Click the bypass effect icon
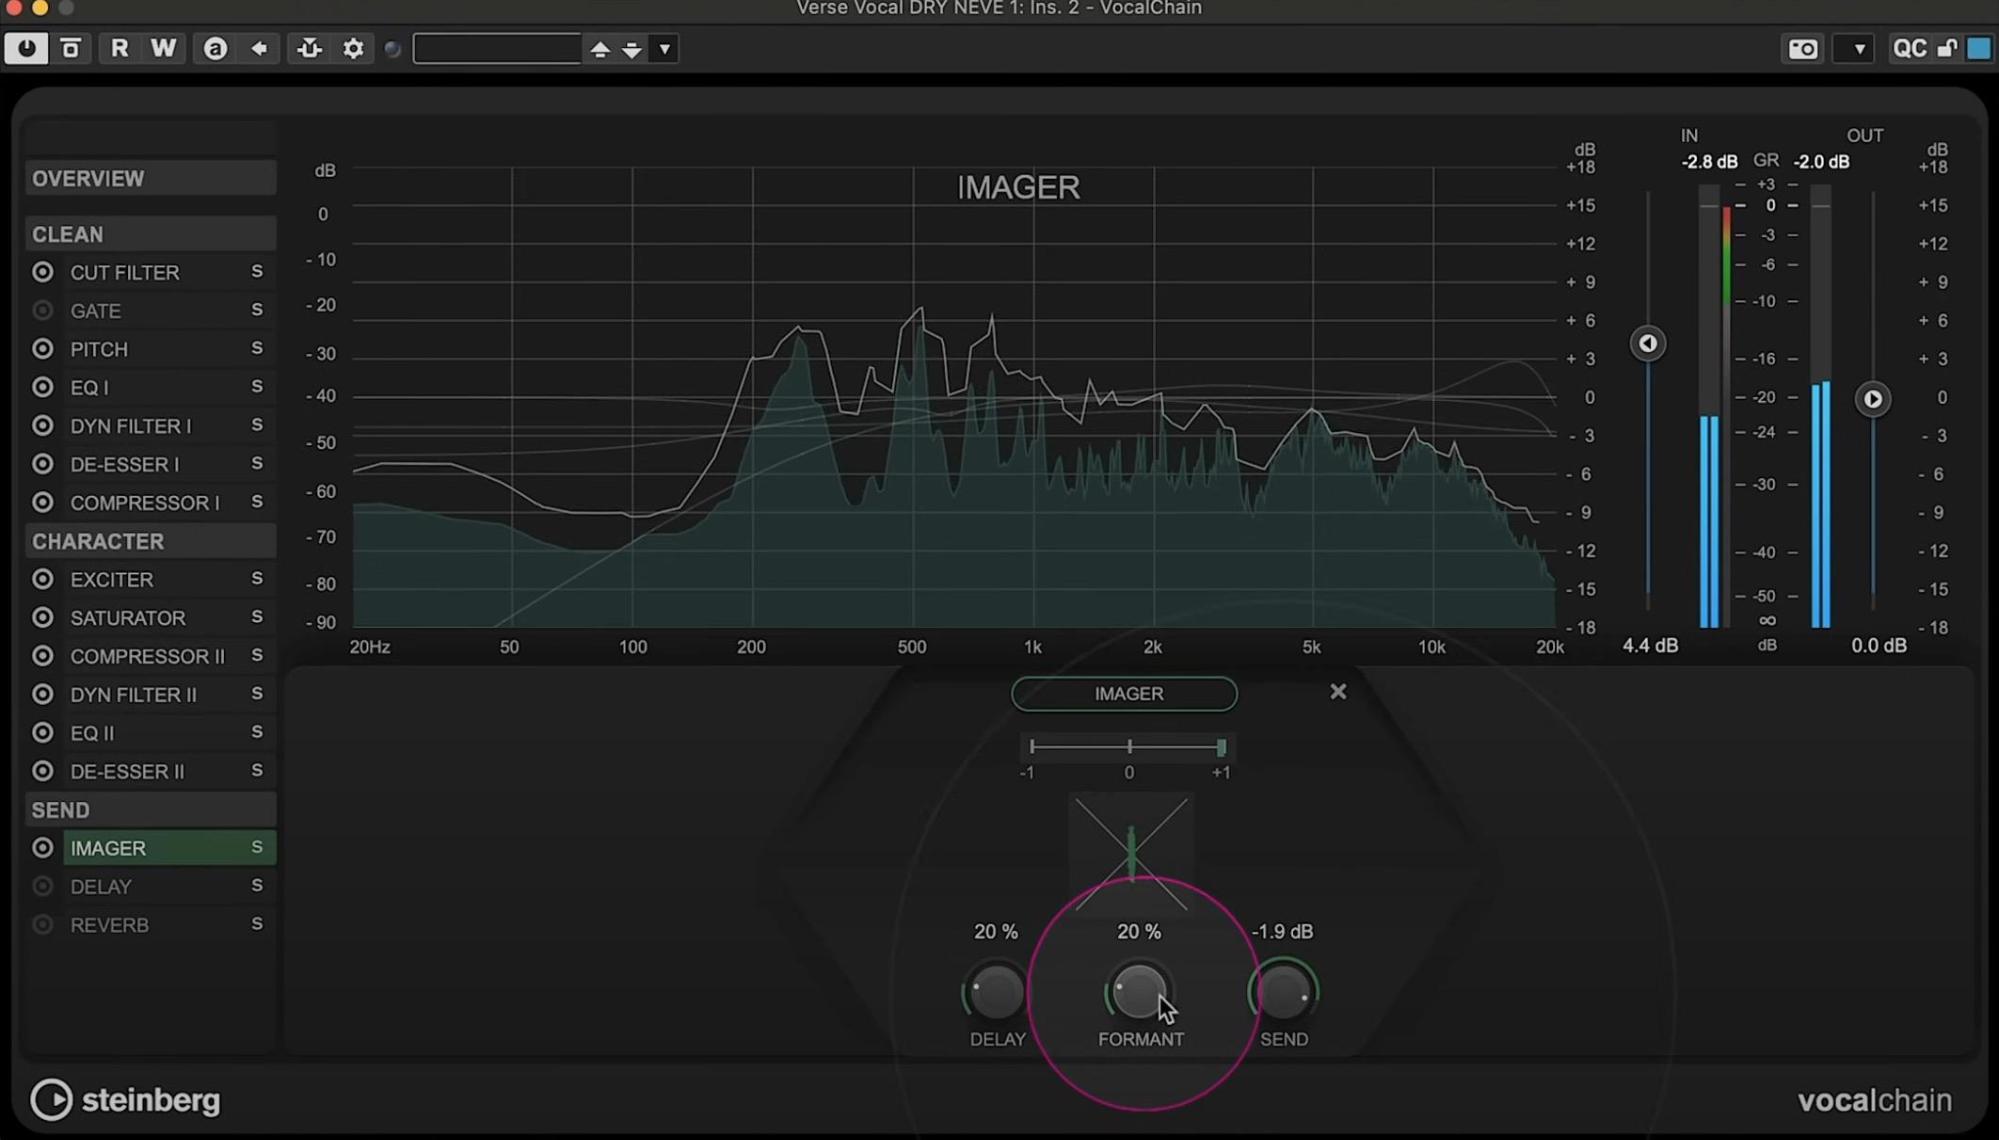Viewport: 1999px width, 1140px height. click(x=70, y=48)
